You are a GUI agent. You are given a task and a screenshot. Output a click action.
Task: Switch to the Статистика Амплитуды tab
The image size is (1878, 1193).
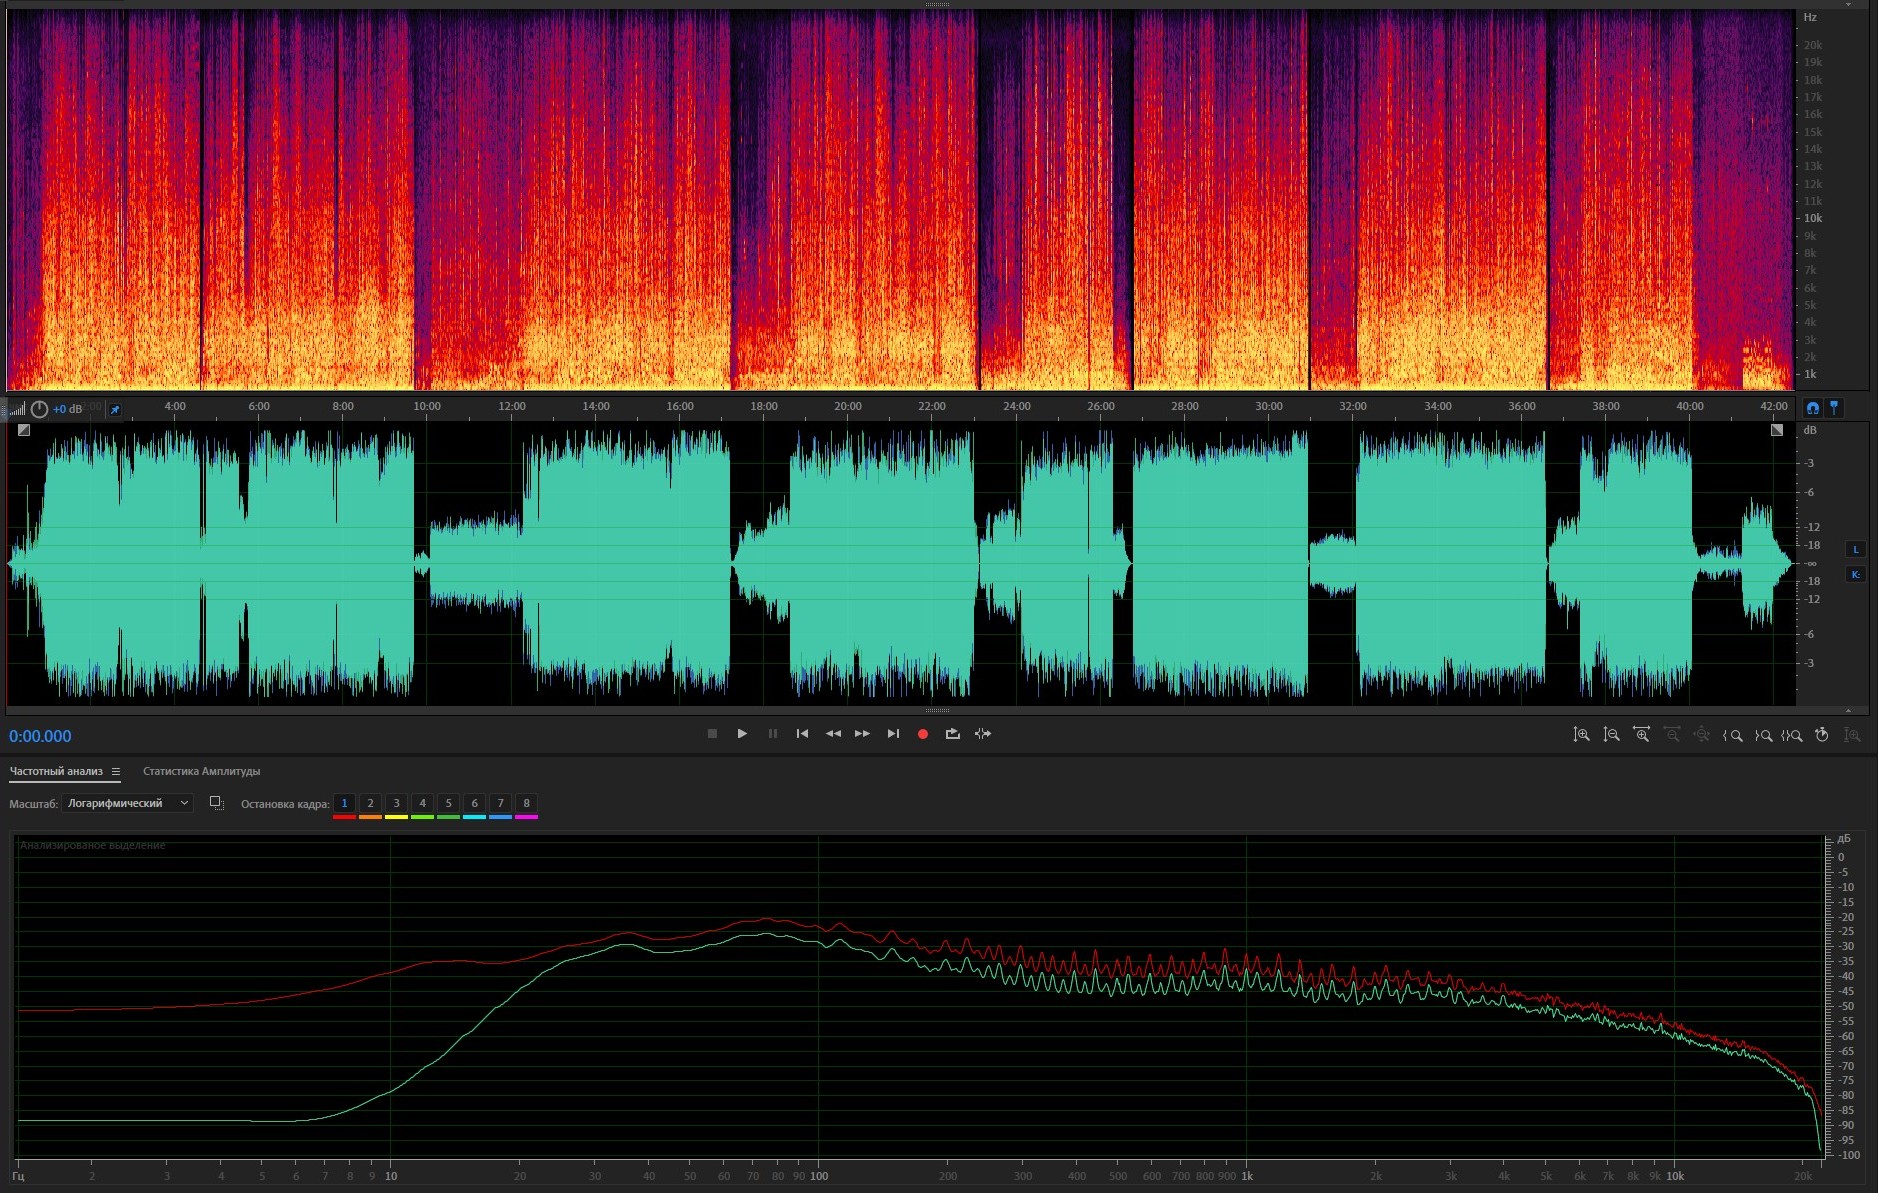tap(201, 771)
